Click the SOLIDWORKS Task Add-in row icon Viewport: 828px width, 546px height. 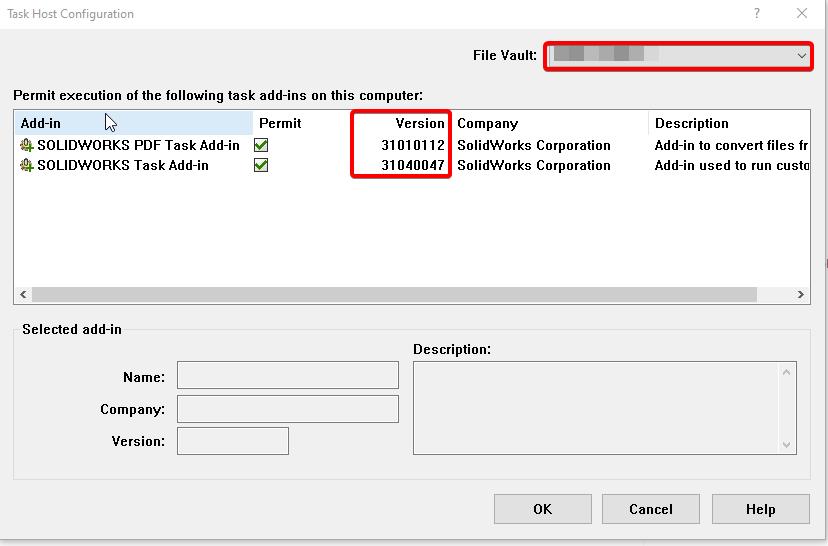click(26, 165)
